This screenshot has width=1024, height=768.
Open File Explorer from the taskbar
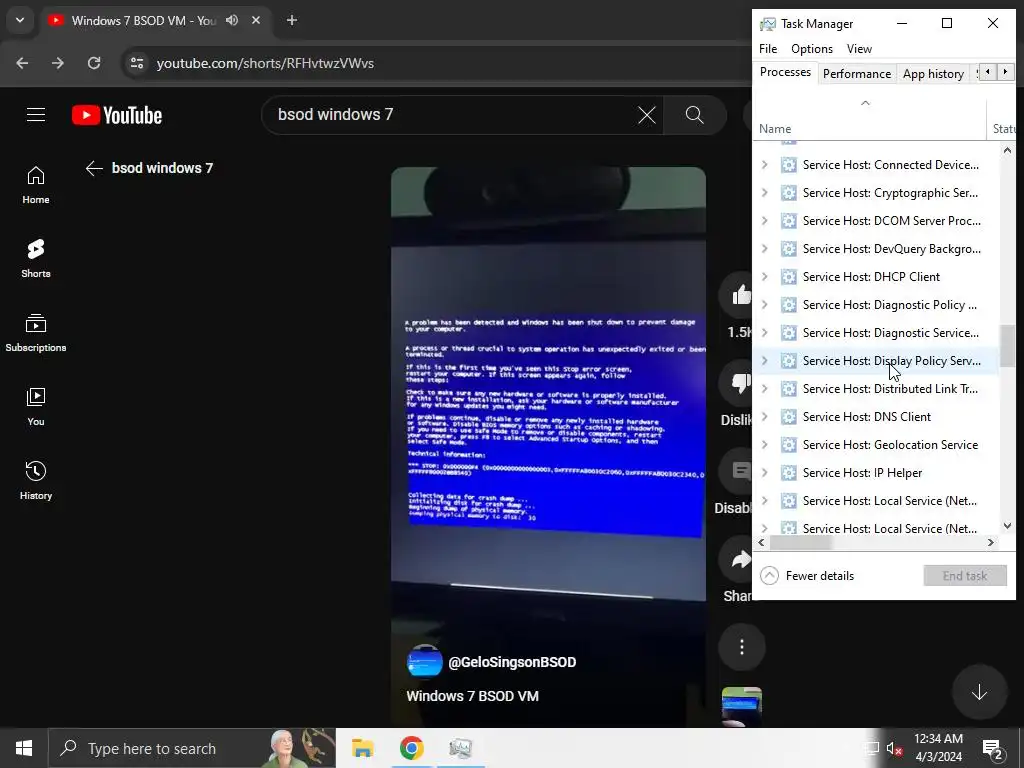pyautogui.click(x=362, y=748)
